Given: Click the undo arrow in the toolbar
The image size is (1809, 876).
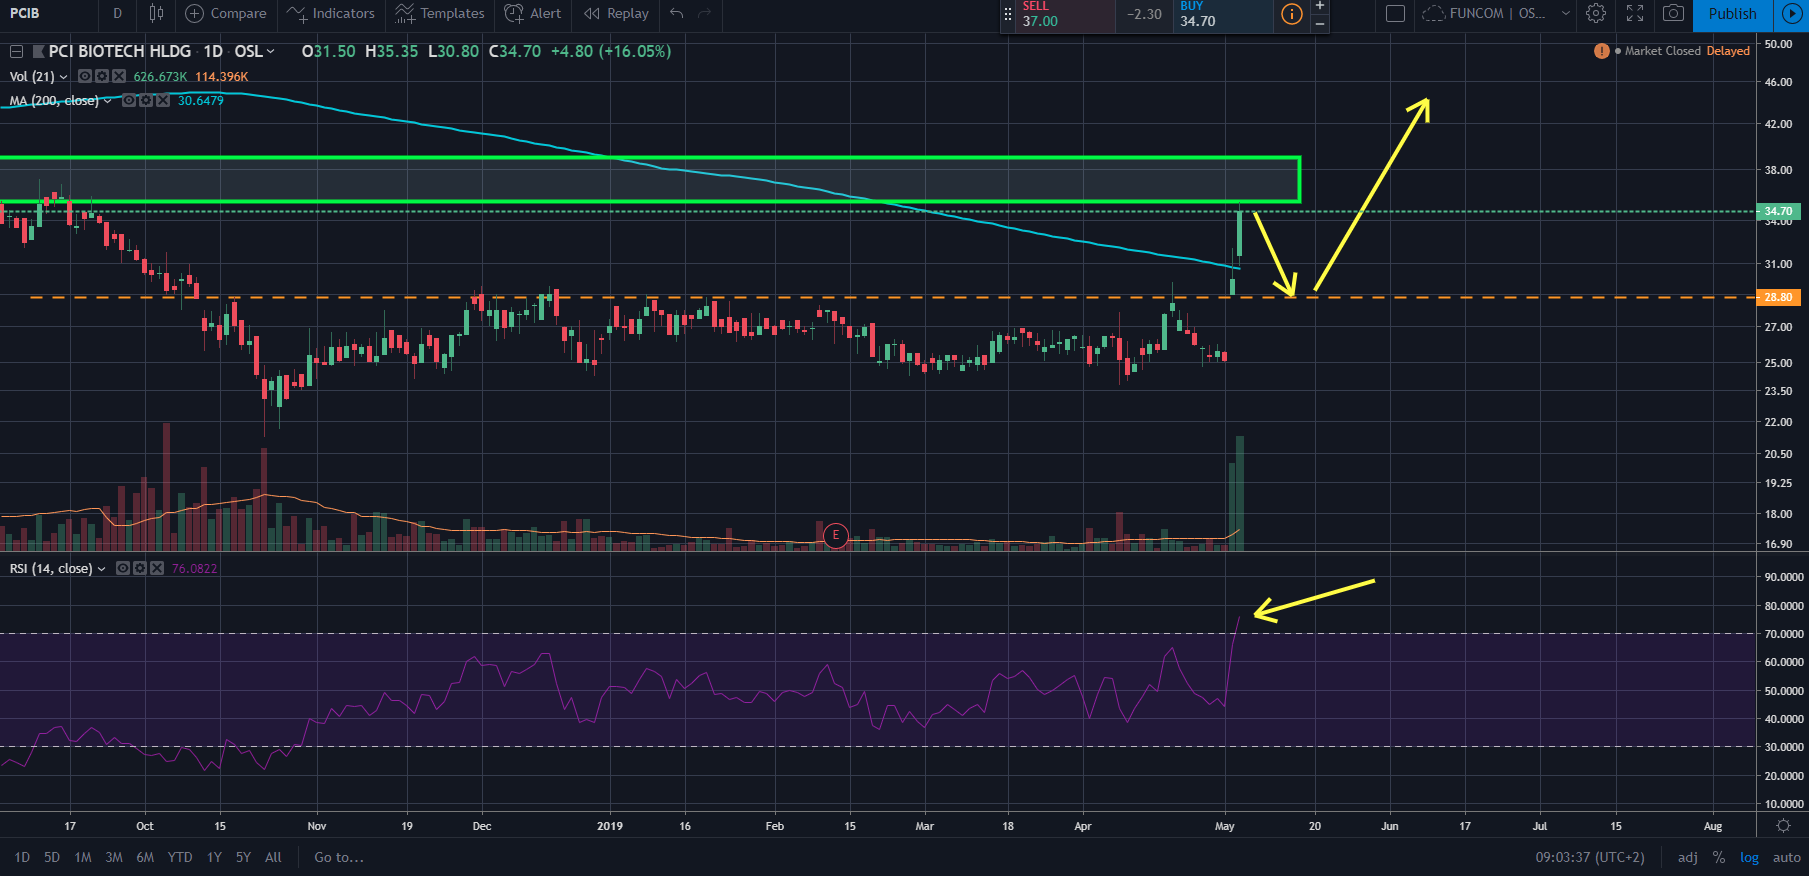Looking at the screenshot, I should pos(677,13).
